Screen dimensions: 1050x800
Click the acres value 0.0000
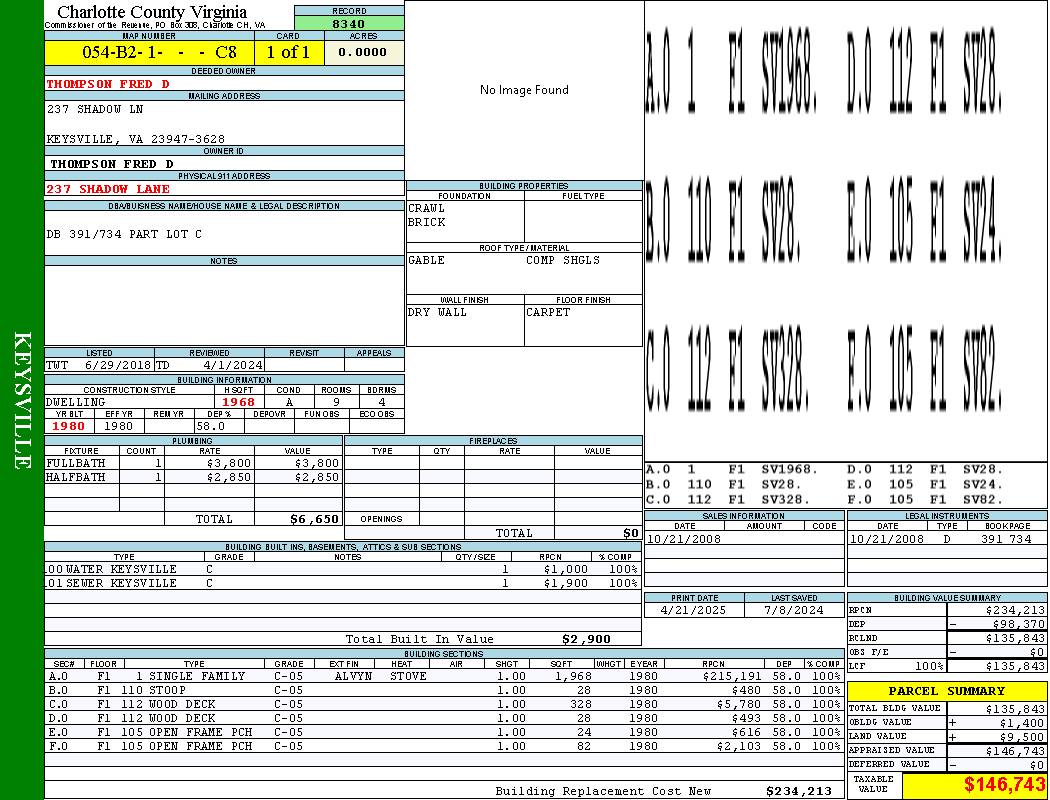click(x=362, y=52)
